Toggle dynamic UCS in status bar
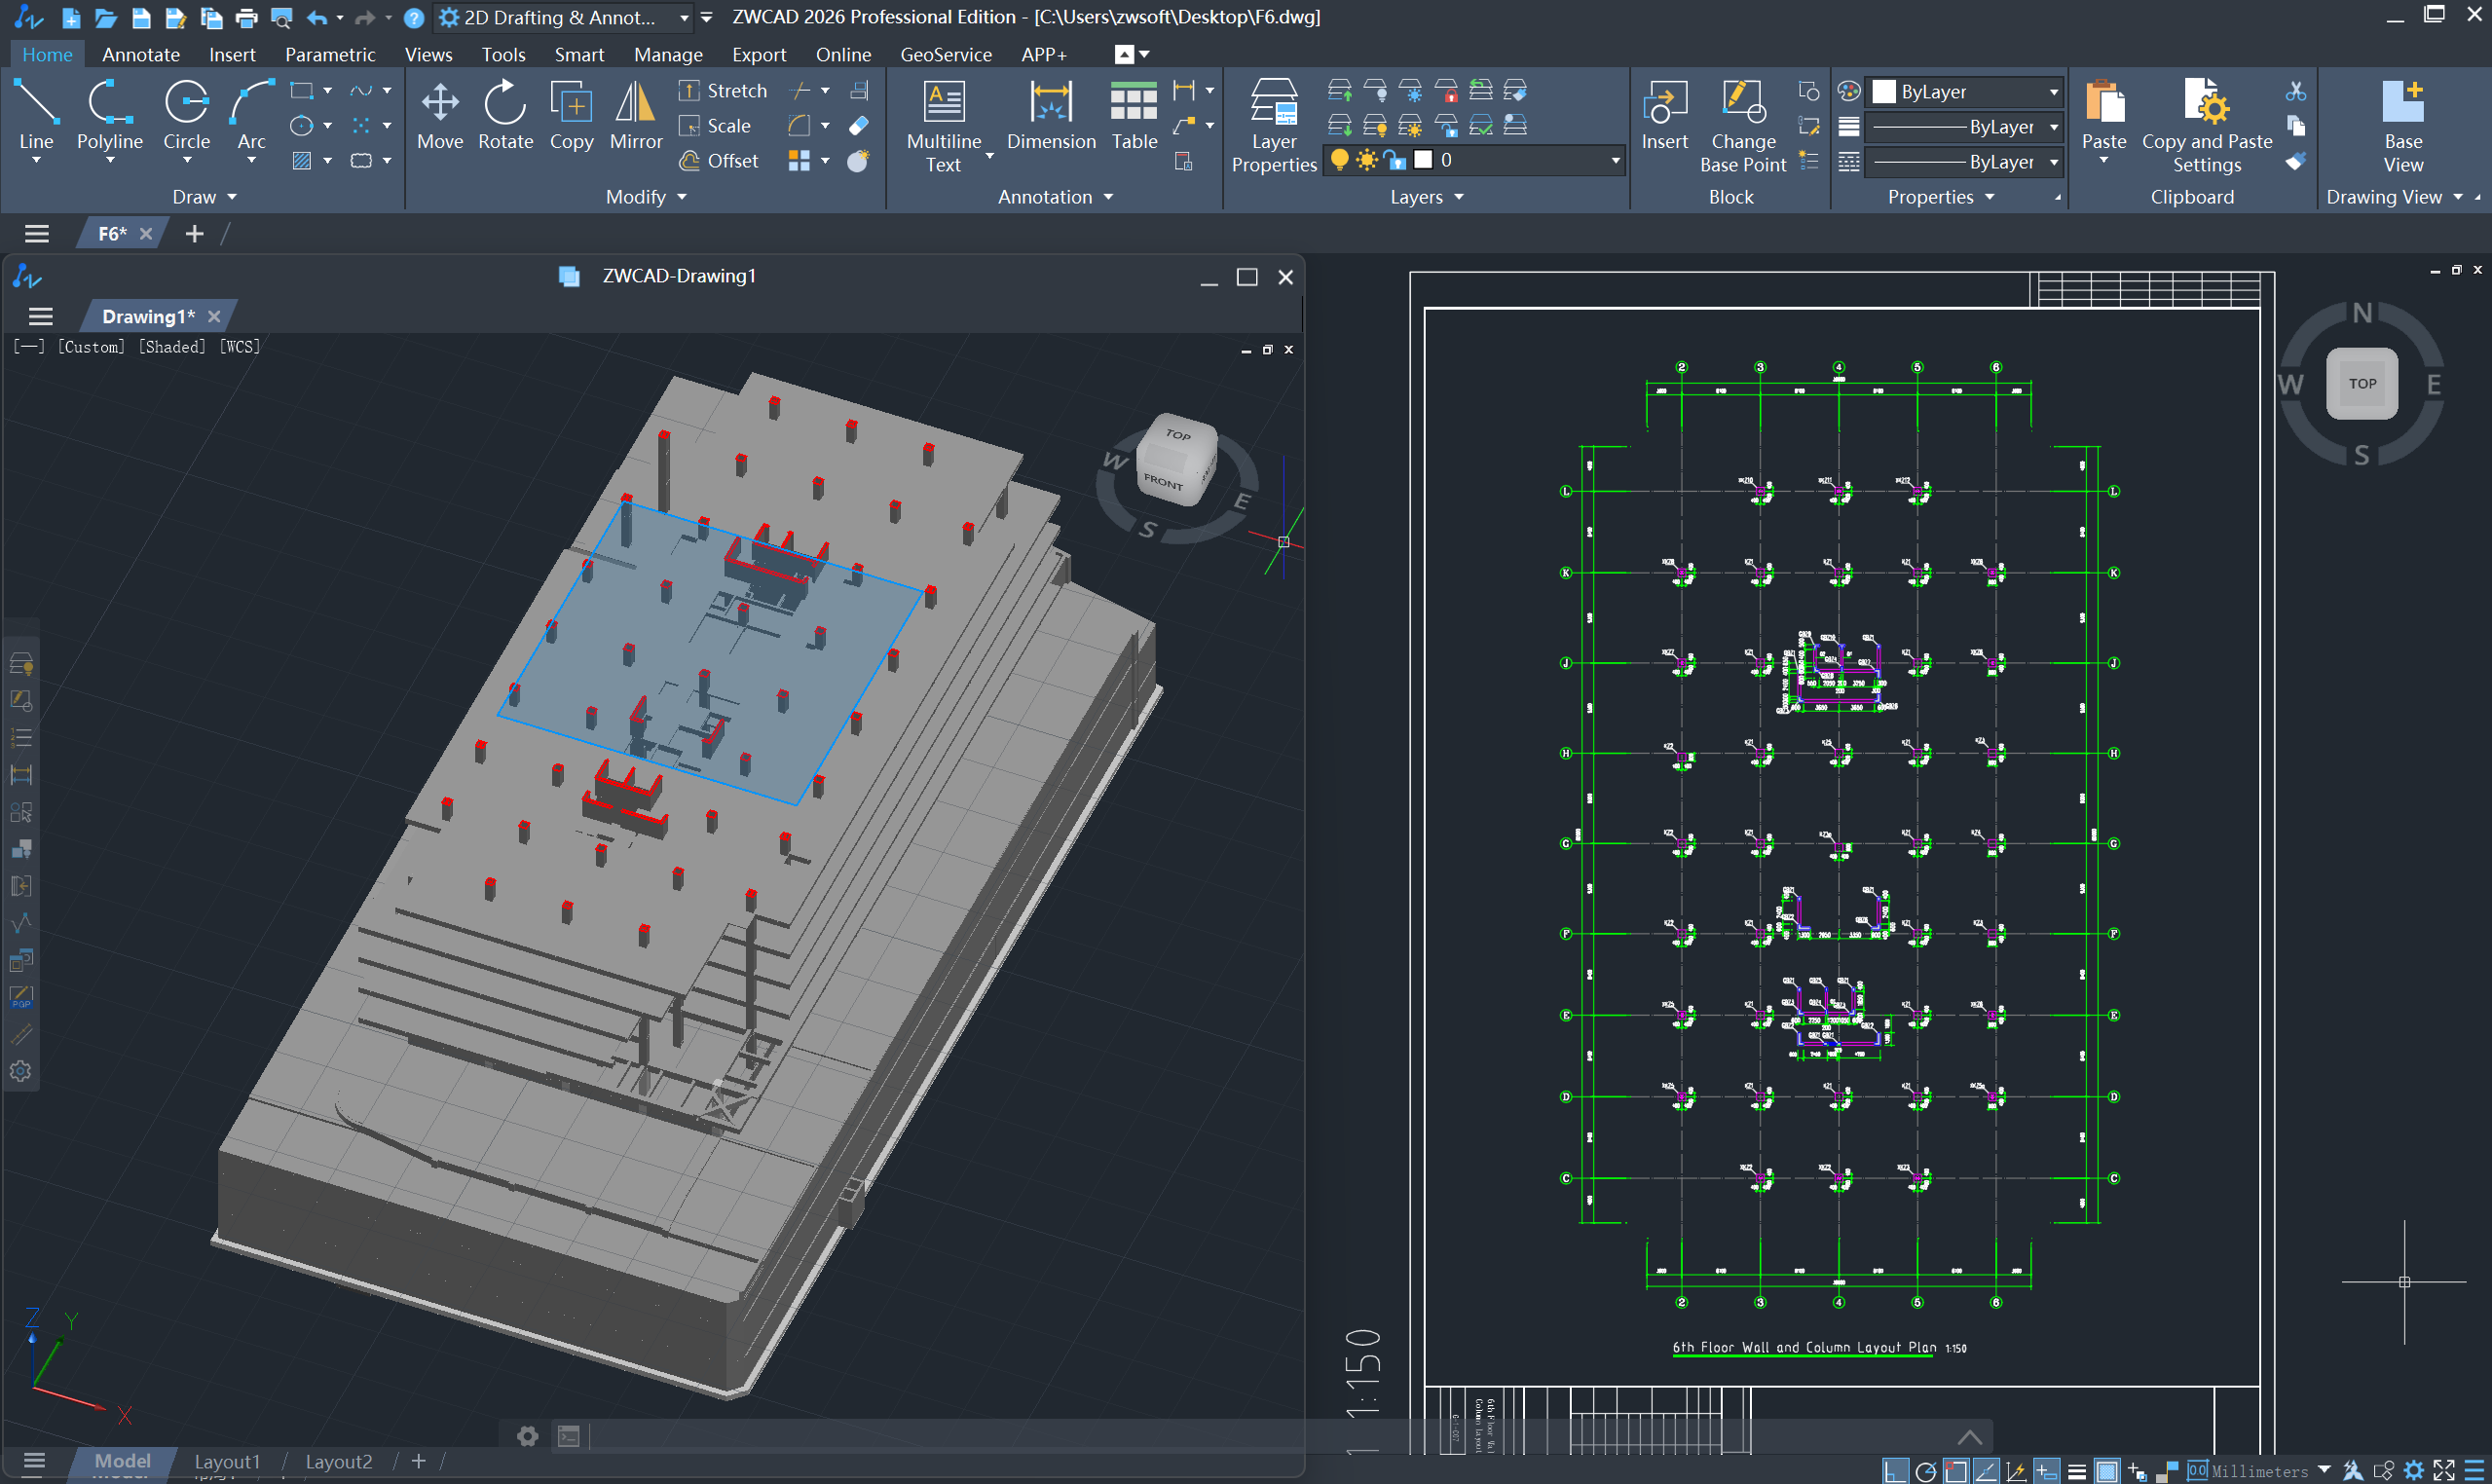Screen dimensions: 2492x1484 click(x=2016, y=1470)
